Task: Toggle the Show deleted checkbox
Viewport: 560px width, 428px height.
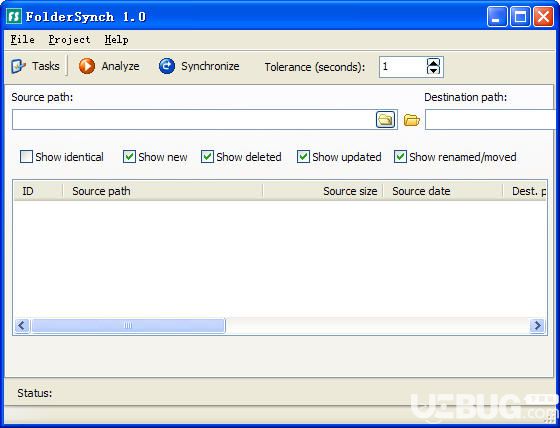Action: (x=207, y=156)
